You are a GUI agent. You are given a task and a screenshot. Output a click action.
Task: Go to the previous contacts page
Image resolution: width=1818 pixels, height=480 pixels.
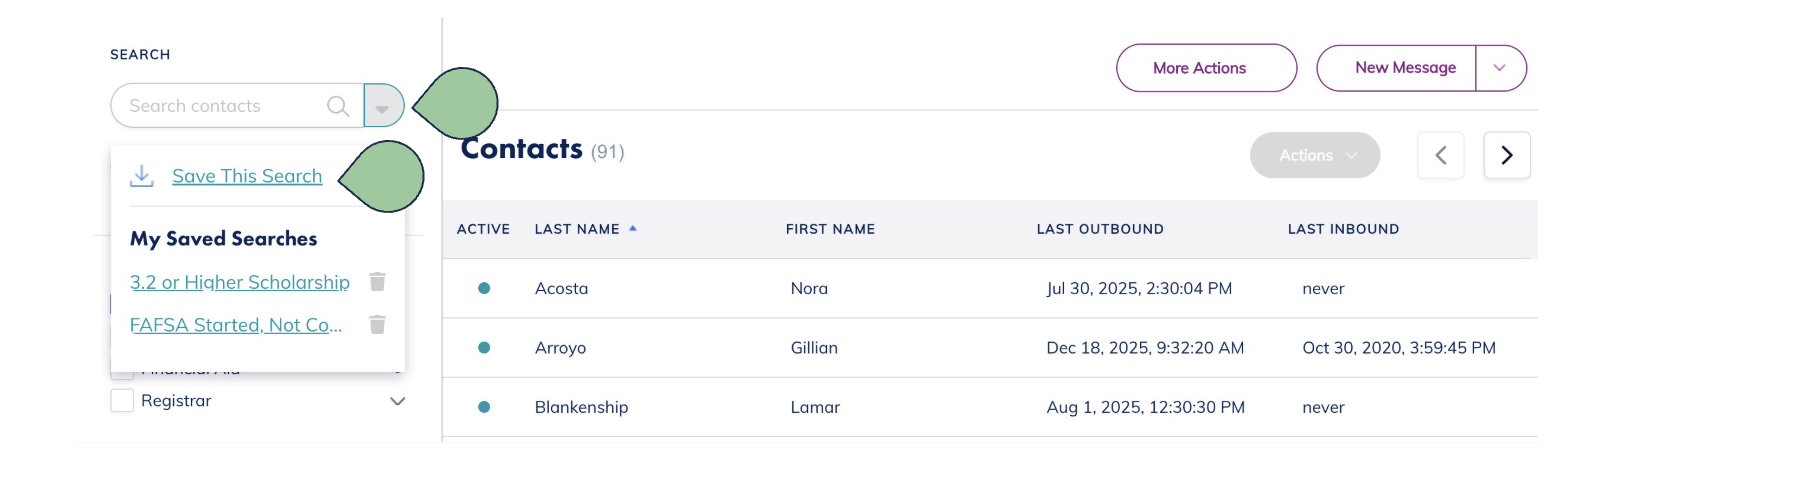click(x=1441, y=155)
